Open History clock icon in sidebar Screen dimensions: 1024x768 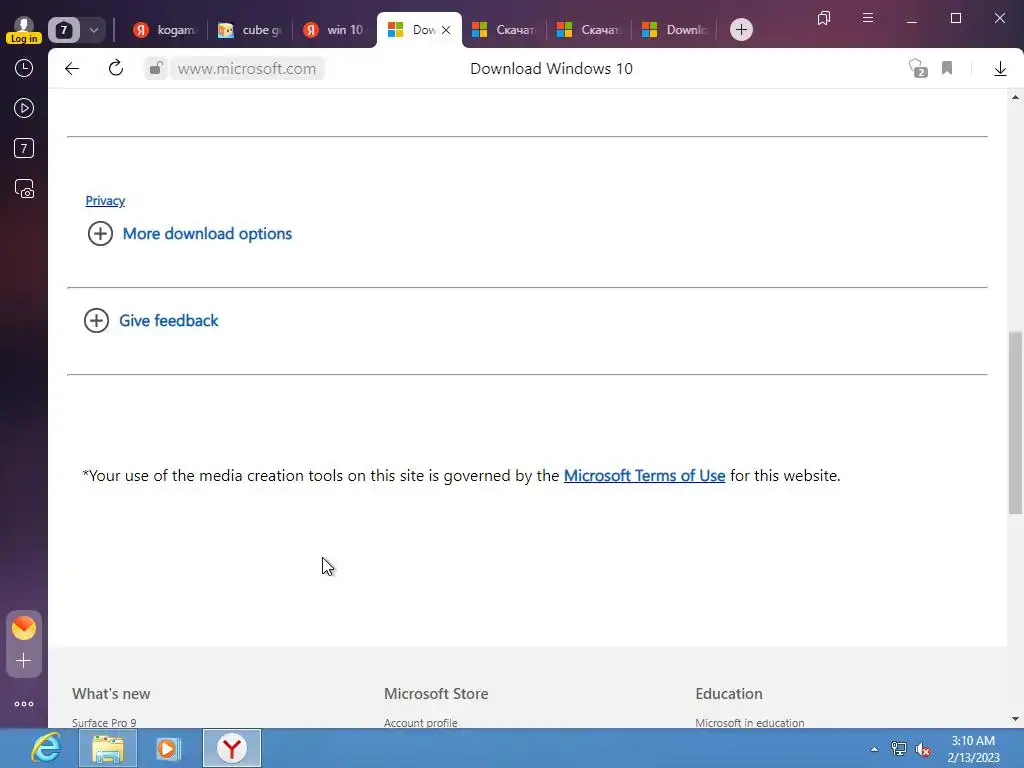(x=24, y=68)
